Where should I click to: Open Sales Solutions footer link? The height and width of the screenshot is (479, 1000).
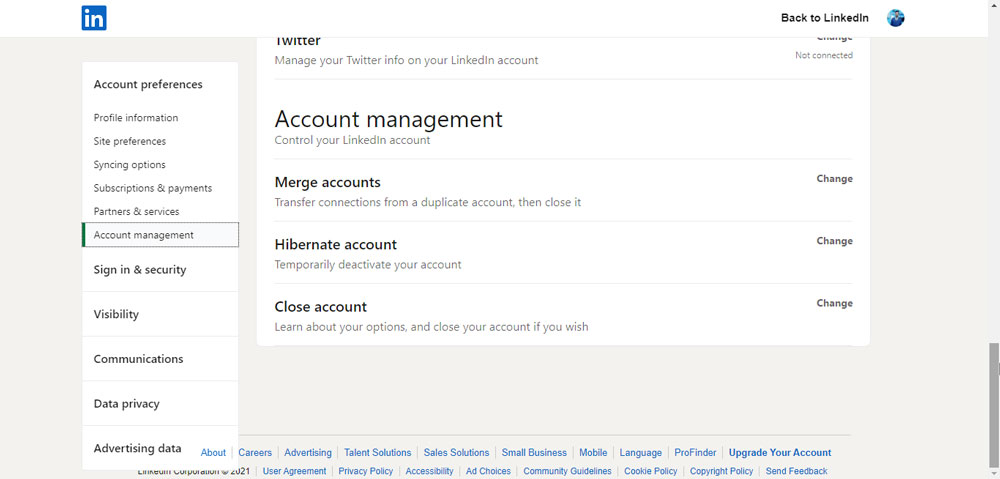point(457,453)
